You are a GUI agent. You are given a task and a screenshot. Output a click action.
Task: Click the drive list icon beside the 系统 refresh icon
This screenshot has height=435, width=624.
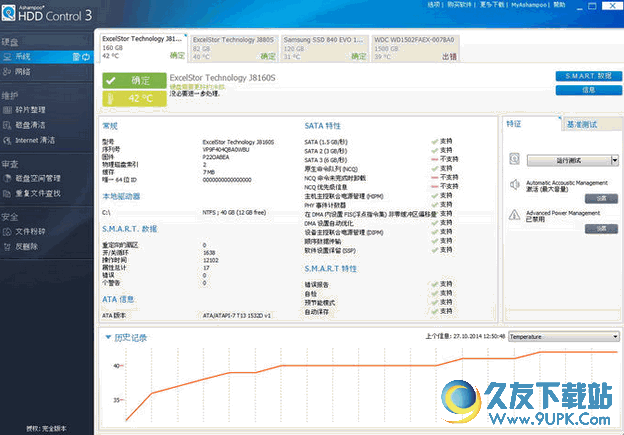pyautogui.click(x=76, y=57)
